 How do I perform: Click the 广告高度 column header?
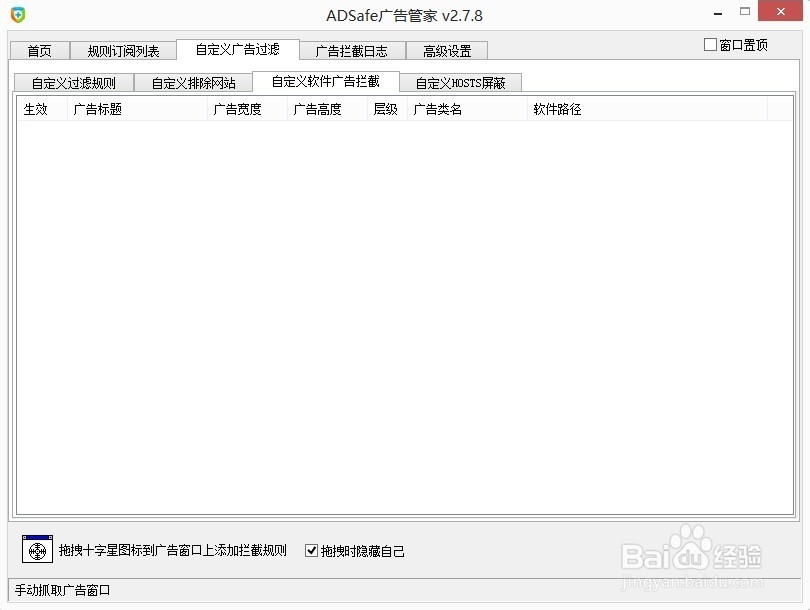328,109
